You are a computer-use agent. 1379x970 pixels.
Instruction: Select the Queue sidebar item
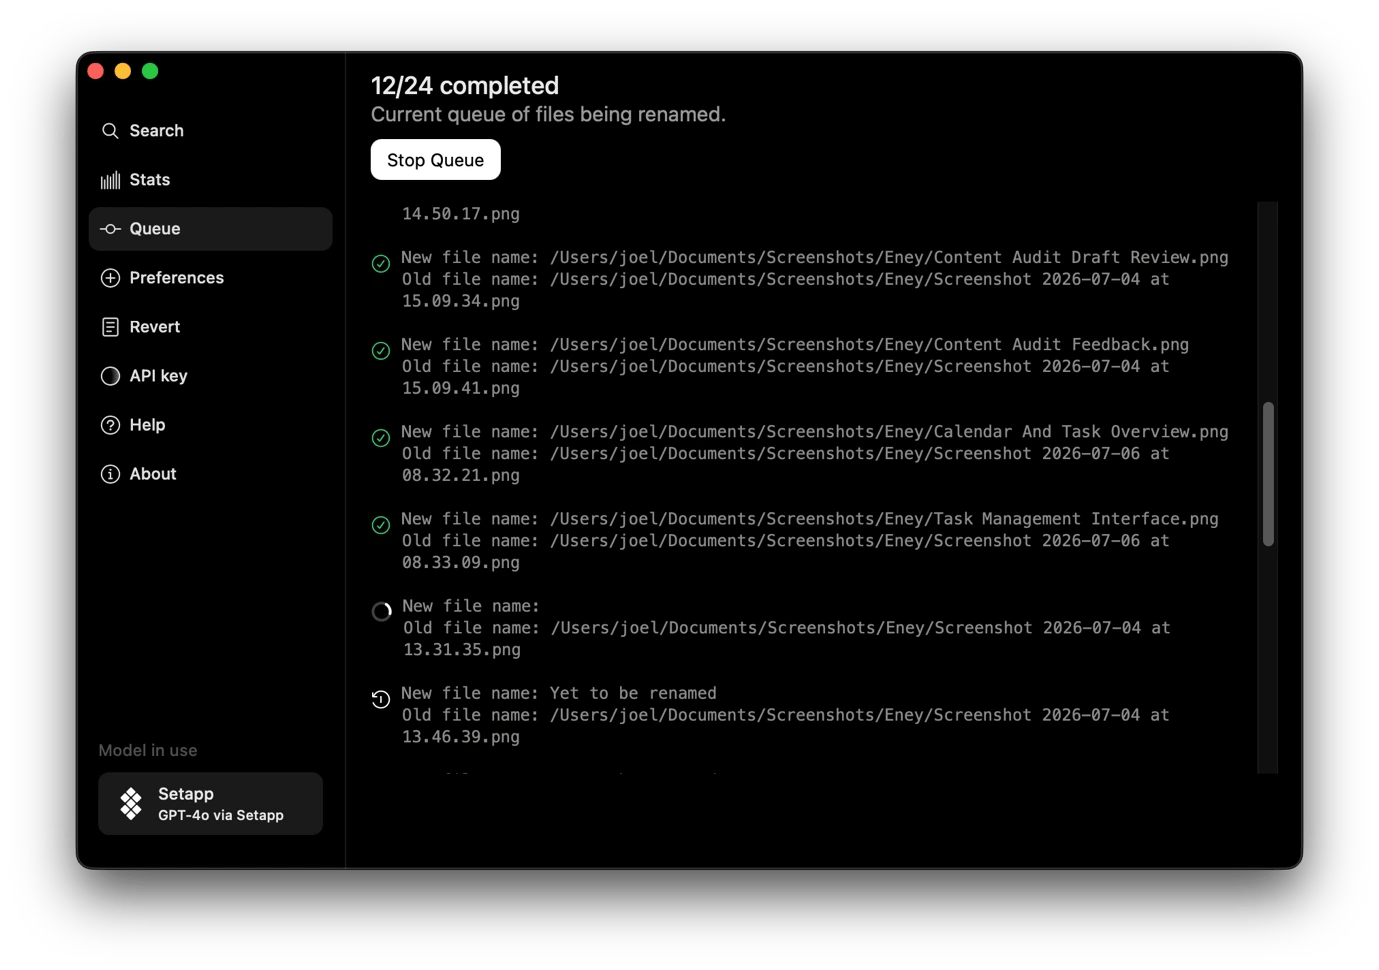tap(210, 229)
